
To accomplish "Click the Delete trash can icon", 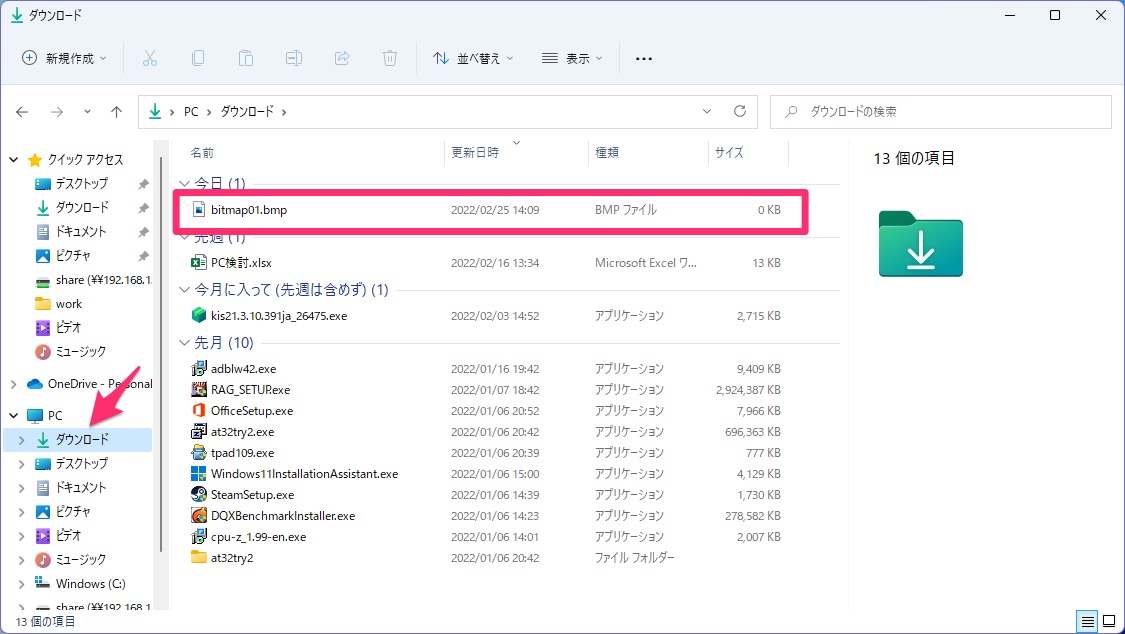I will [390, 58].
